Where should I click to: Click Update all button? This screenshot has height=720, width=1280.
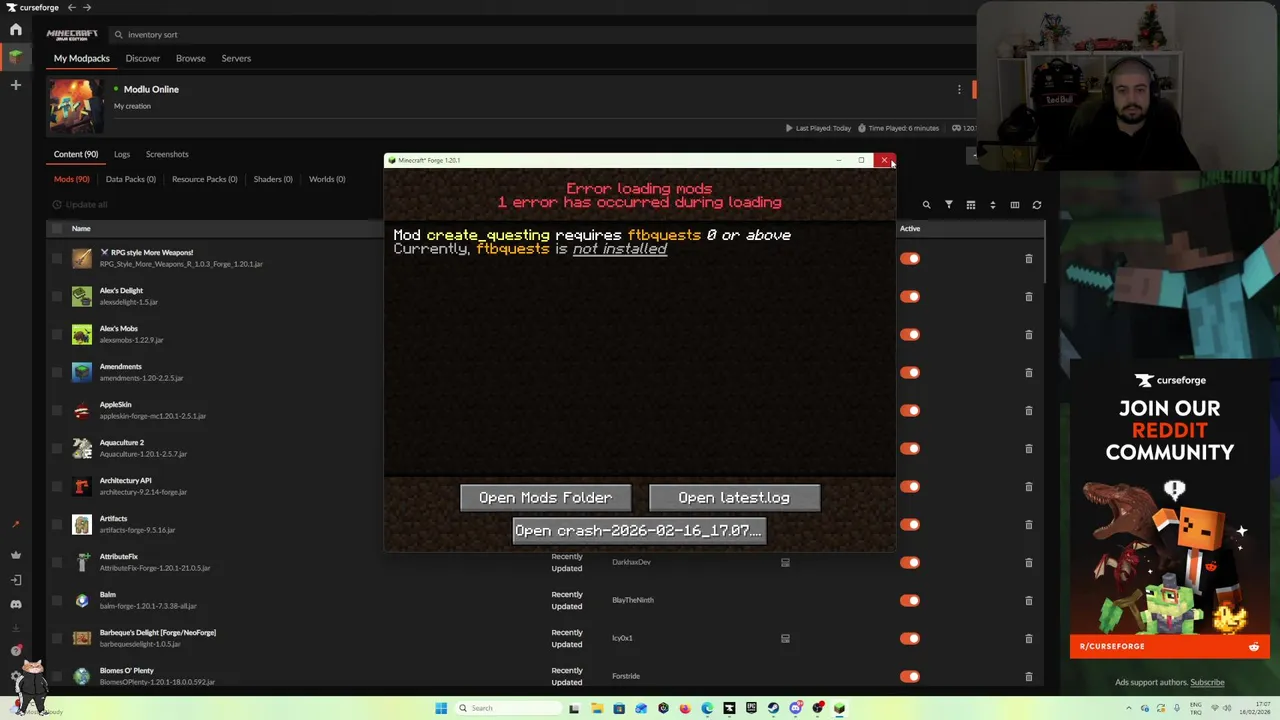(80, 205)
